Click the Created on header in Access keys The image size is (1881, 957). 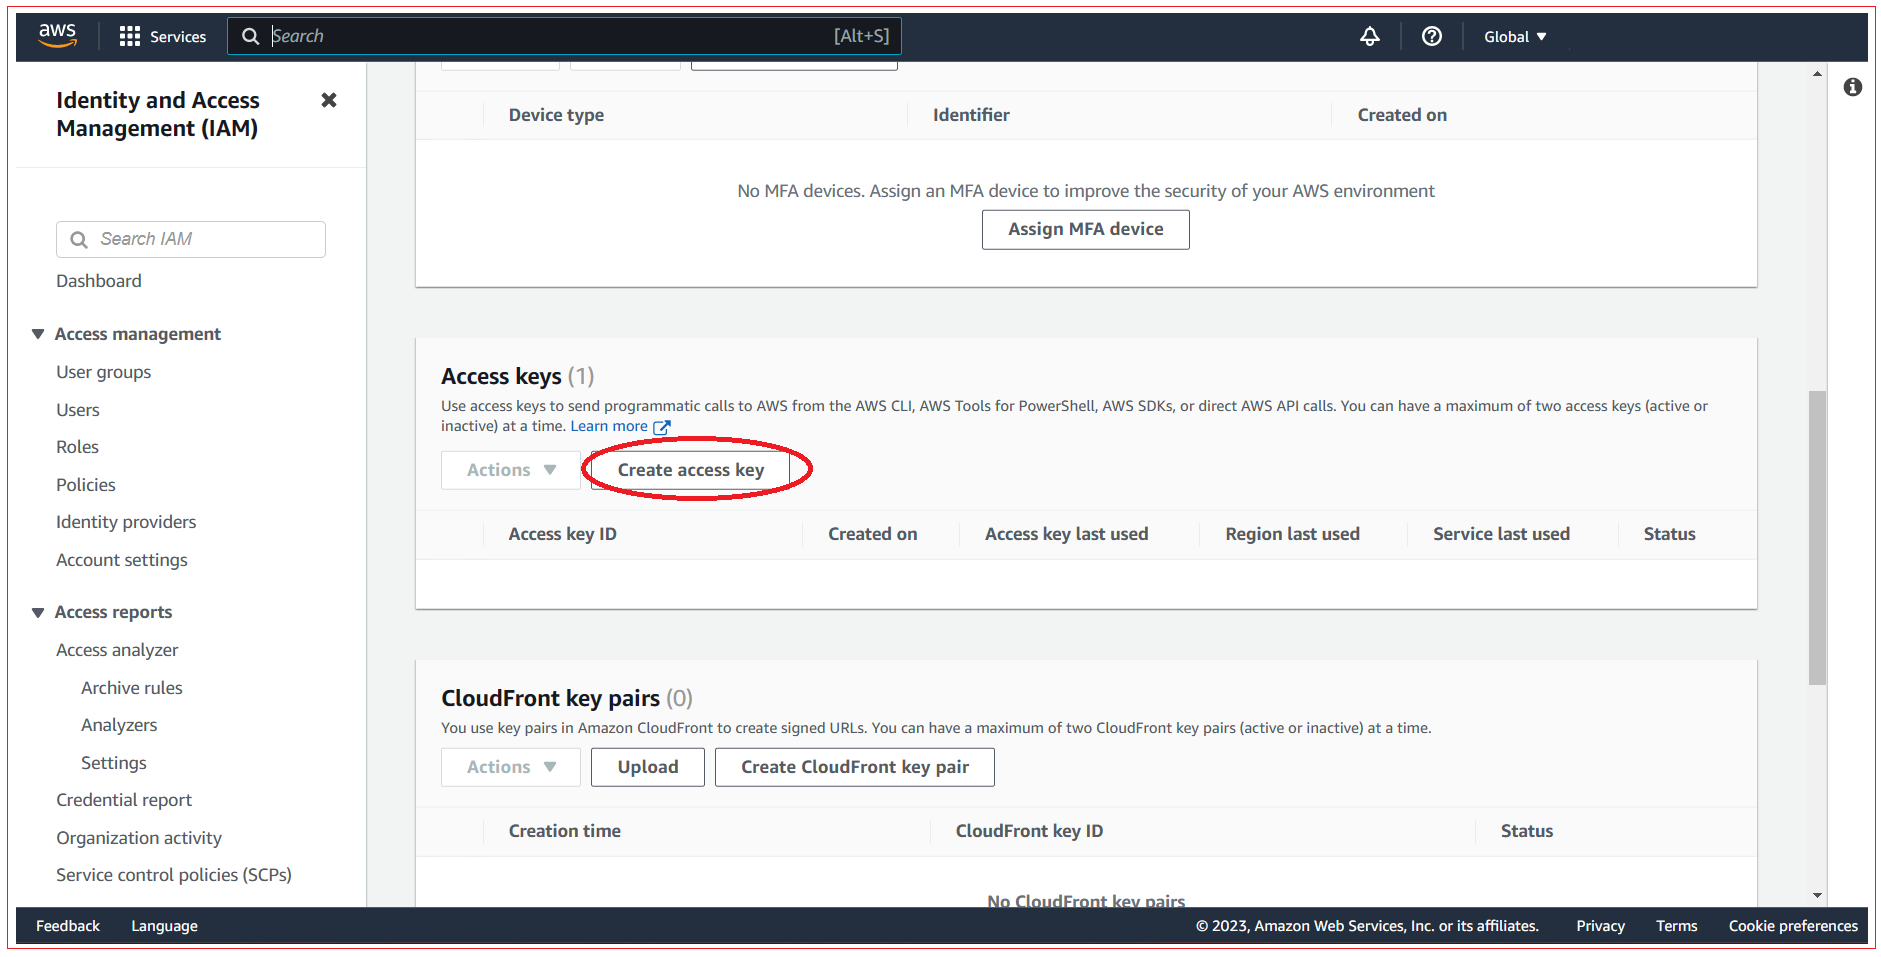[x=873, y=534]
